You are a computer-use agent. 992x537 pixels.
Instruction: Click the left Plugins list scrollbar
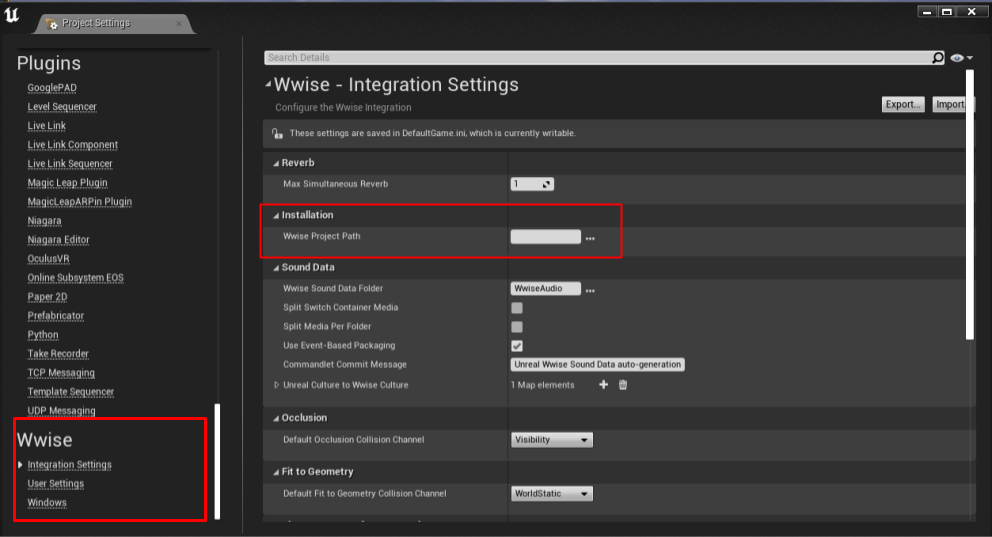(x=218, y=461)
